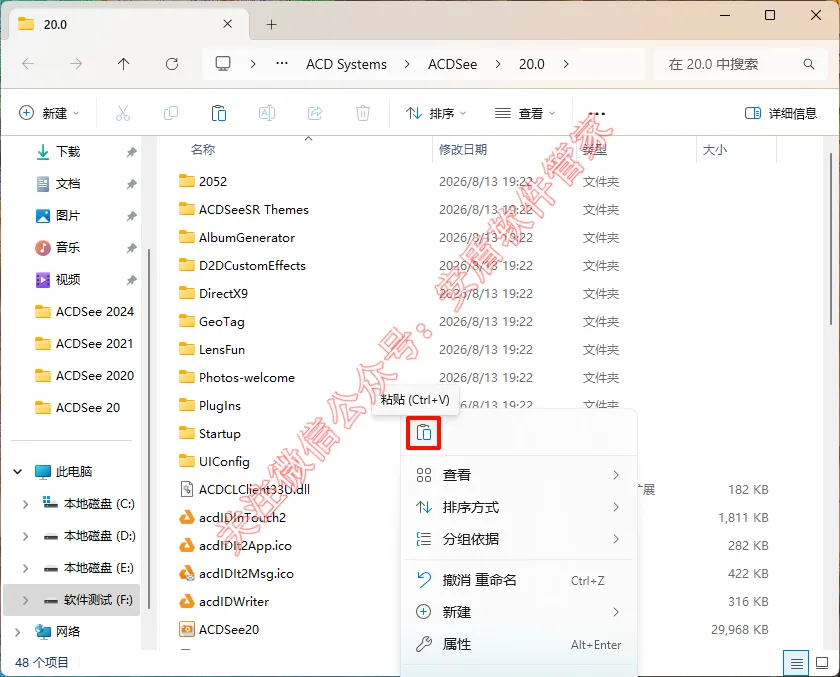Expand the (F:) drive node

click(x=25, y=600)
